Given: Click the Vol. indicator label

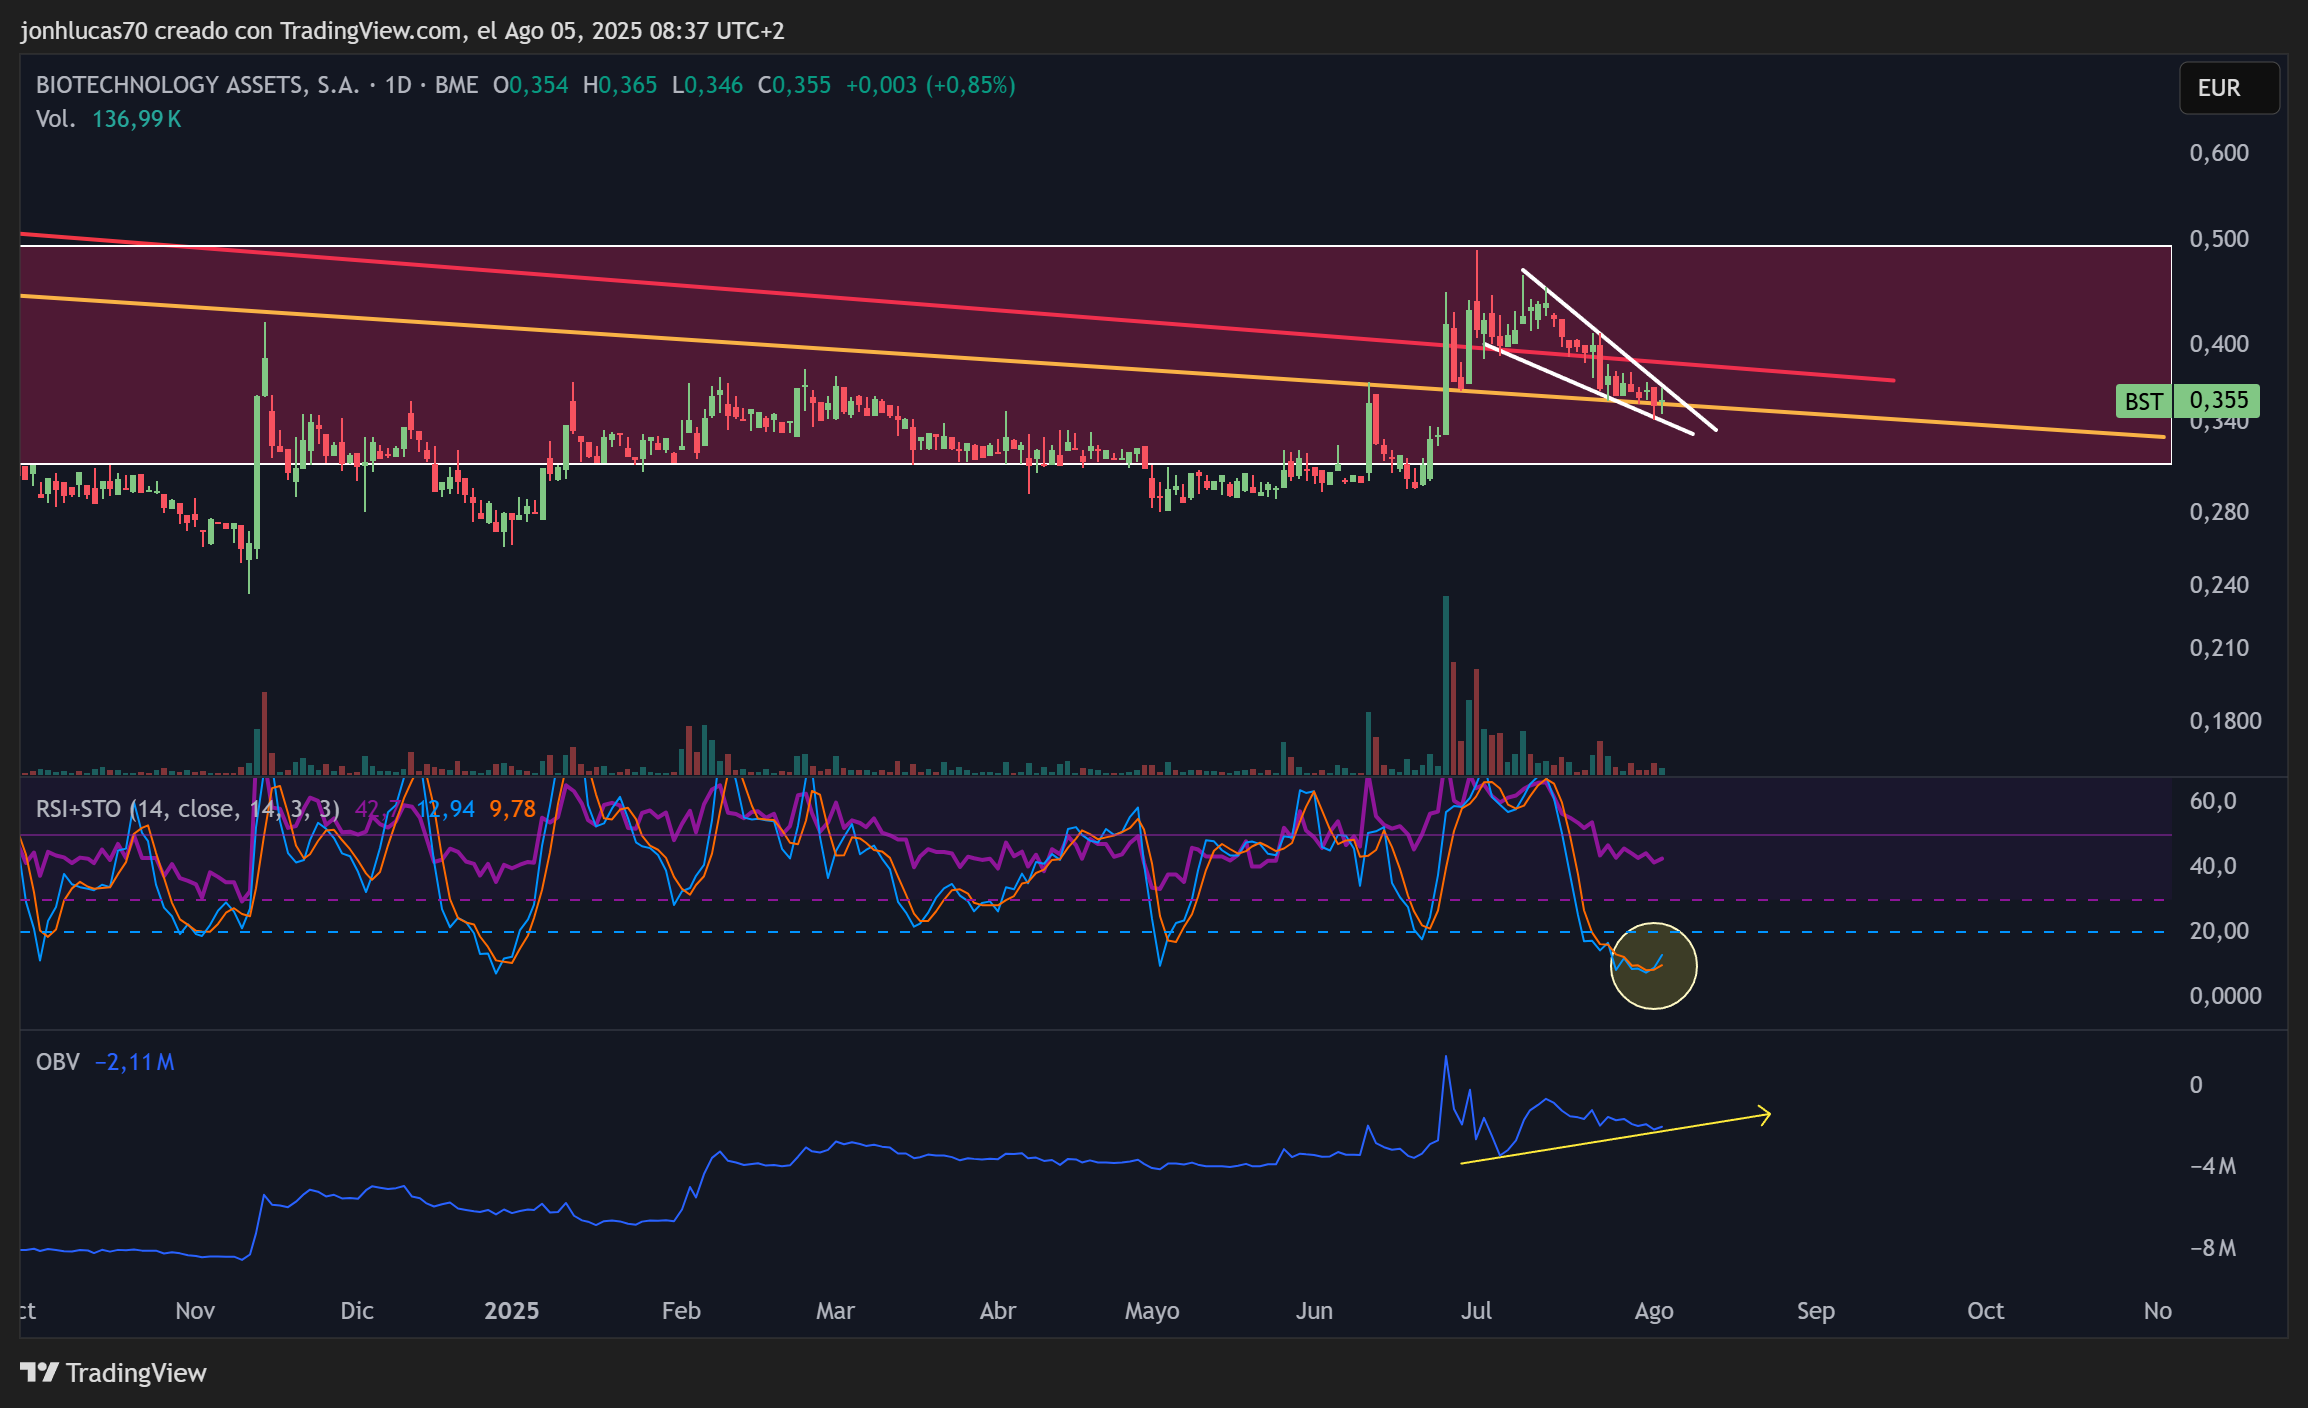Looking at the screenshot, I should (x=55, y=119).
